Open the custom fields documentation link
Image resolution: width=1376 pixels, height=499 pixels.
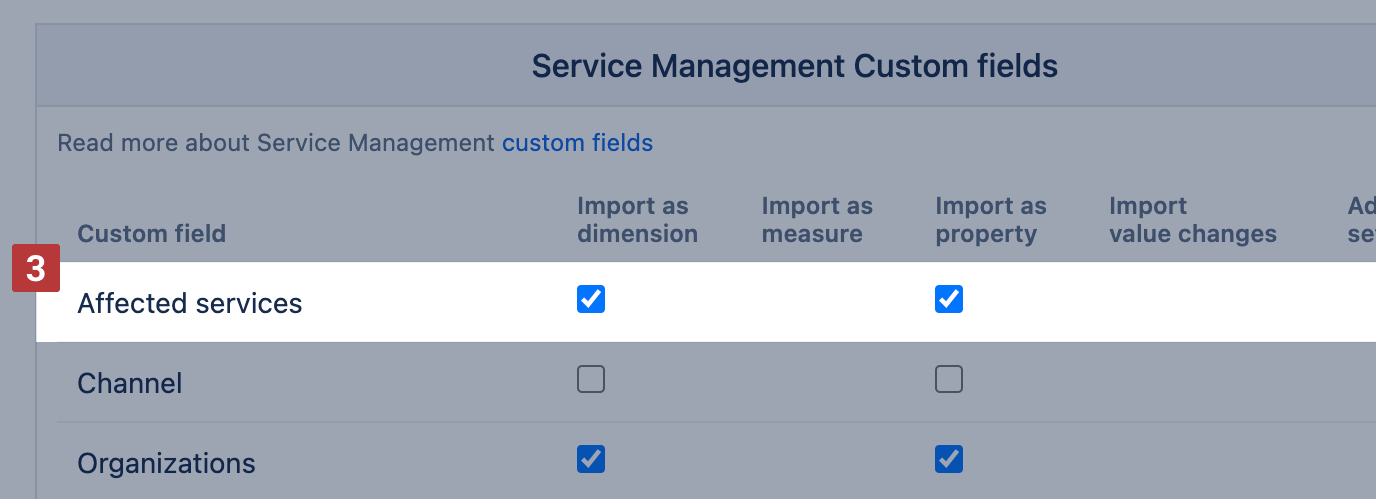577,143
